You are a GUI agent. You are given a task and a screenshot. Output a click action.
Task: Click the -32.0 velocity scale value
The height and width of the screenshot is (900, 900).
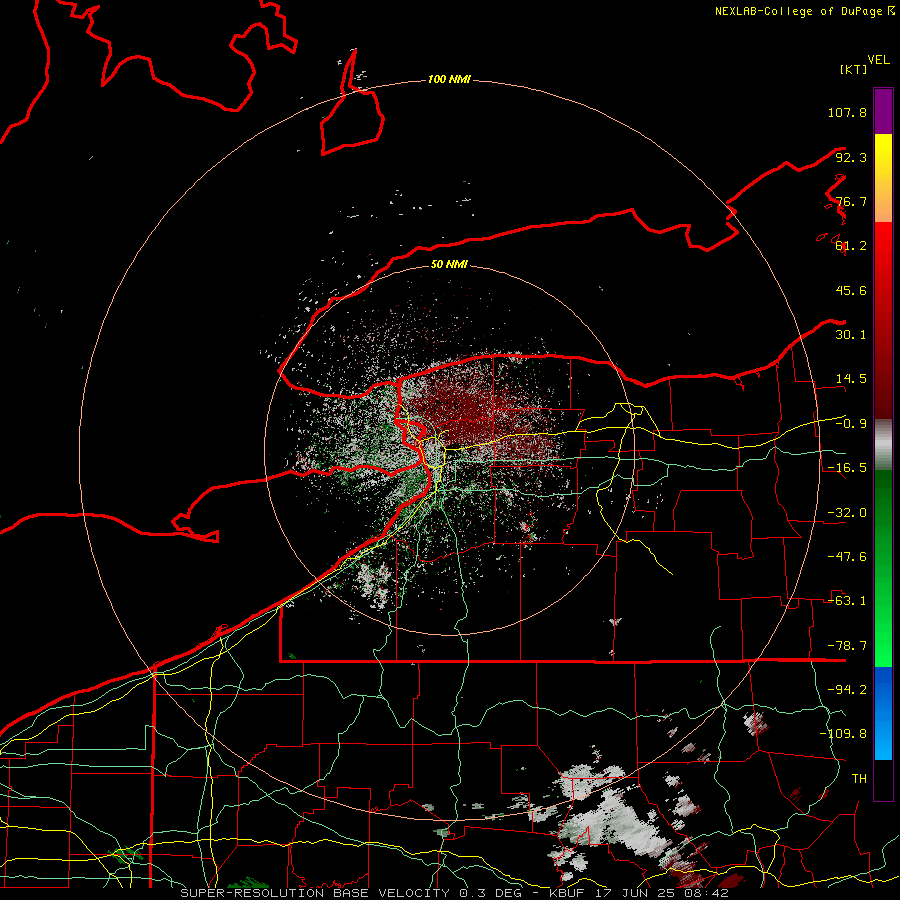point(847,513)
